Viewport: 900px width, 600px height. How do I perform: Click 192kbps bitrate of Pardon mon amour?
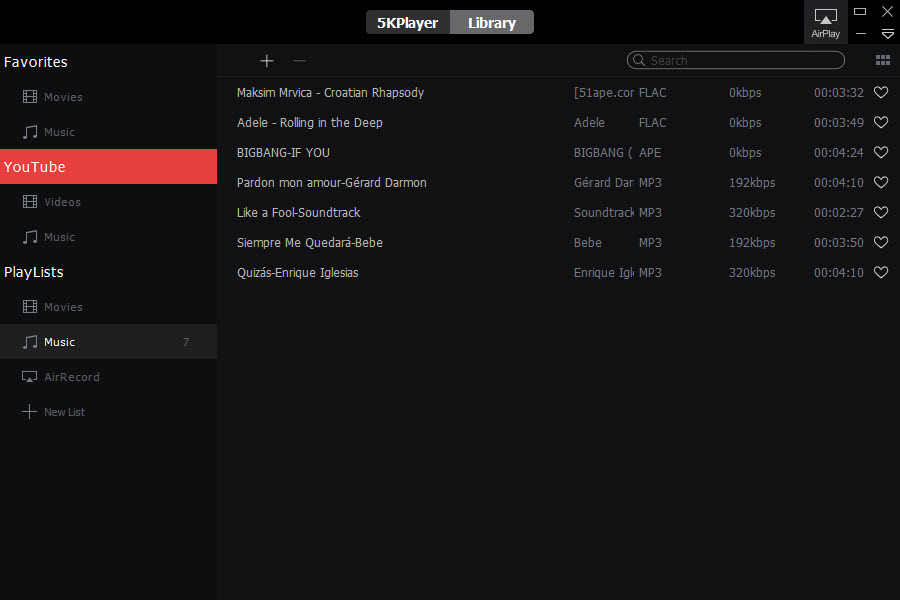coord(752,183)
